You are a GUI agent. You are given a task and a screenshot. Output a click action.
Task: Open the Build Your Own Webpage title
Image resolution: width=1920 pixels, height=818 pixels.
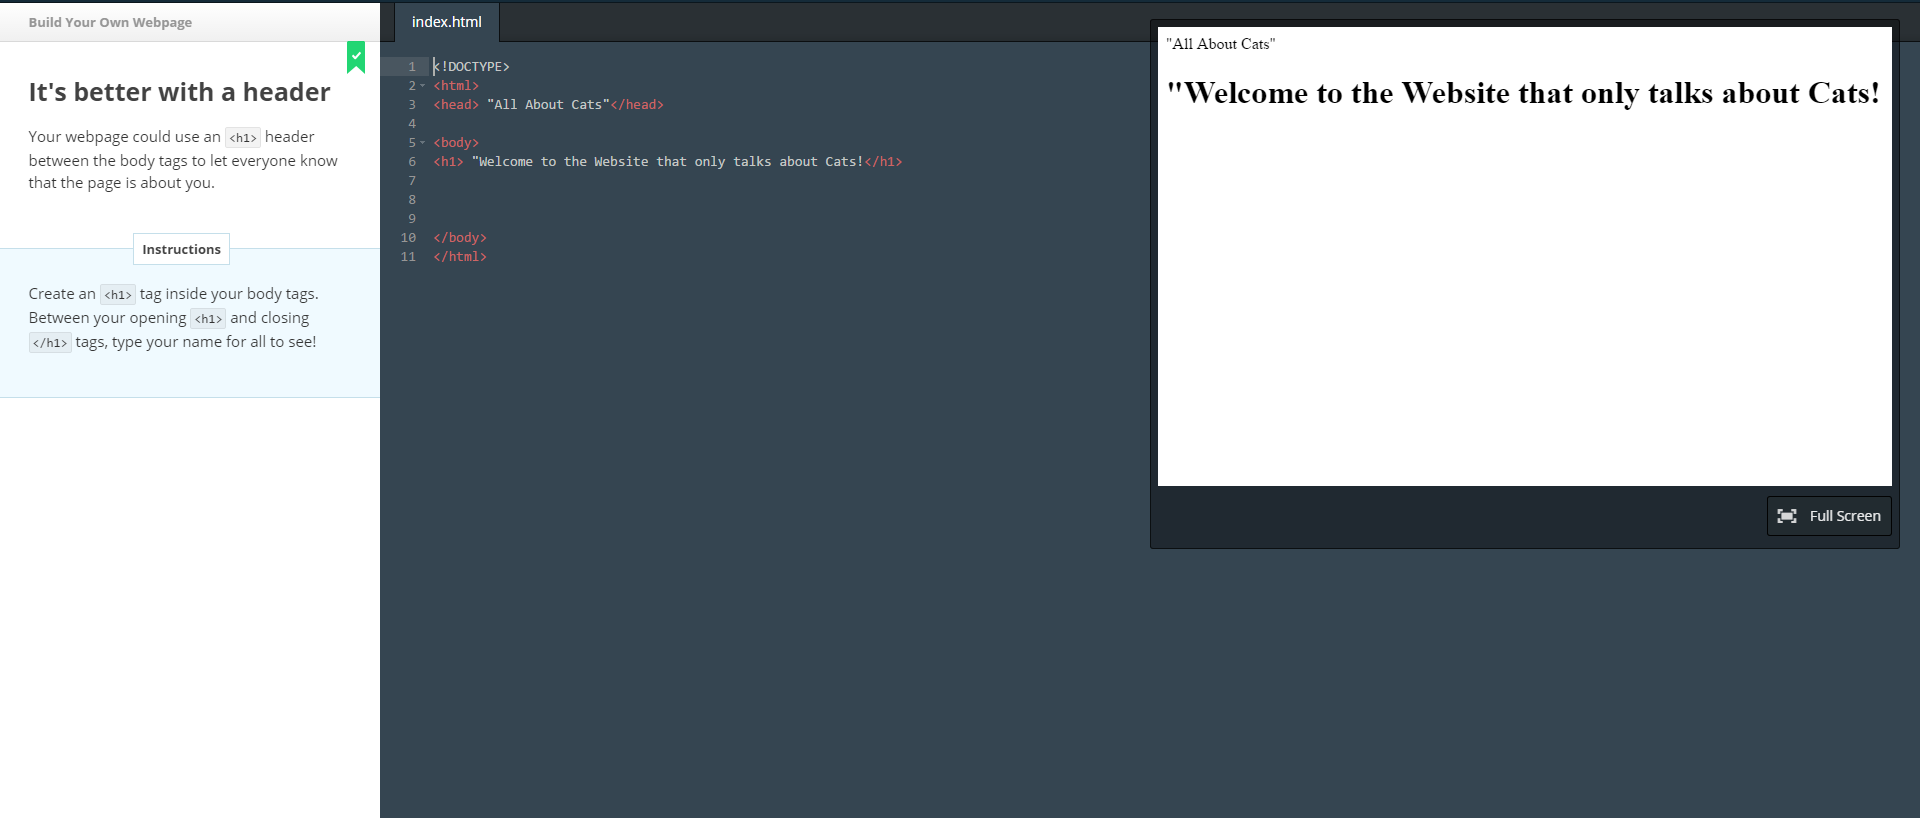coord(110,22)
